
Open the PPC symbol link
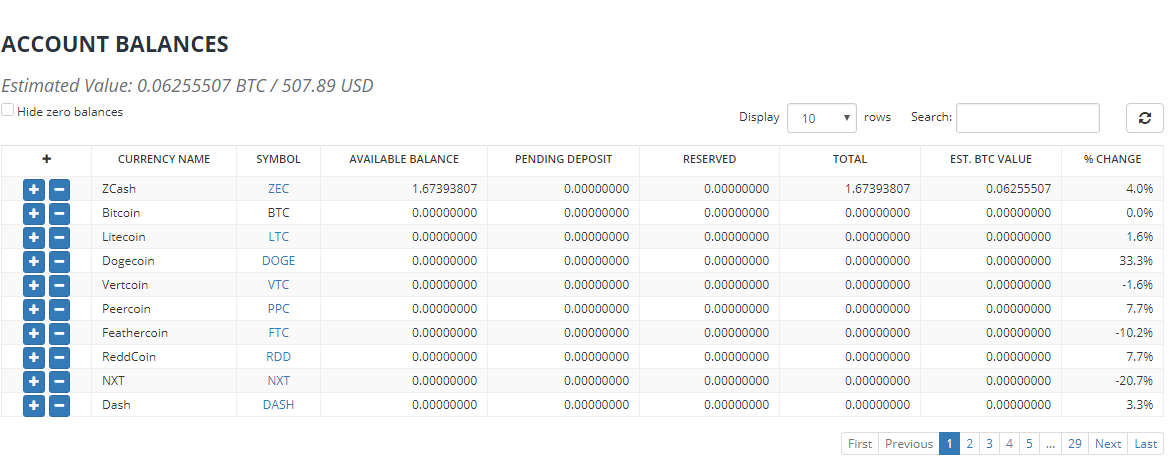pos(278,309)
